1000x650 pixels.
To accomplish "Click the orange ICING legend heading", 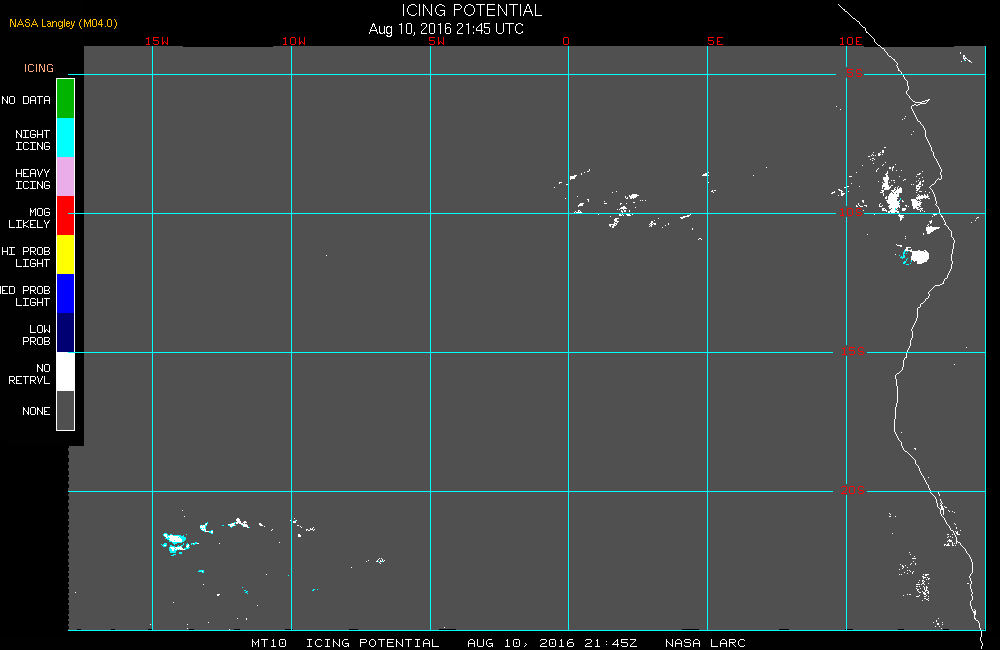I will point(39,68).
